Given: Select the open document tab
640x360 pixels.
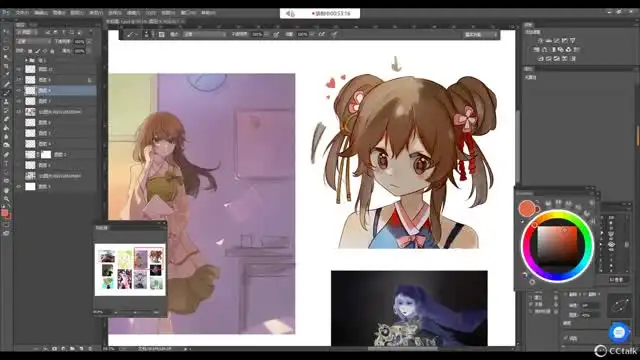Looking at the screenshot, I should [x=144, y=22].
